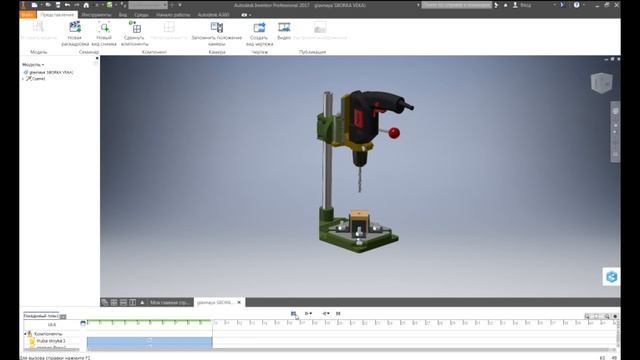Click the arrange horizontally icon below viewport
640x360 pixels.
123,302
